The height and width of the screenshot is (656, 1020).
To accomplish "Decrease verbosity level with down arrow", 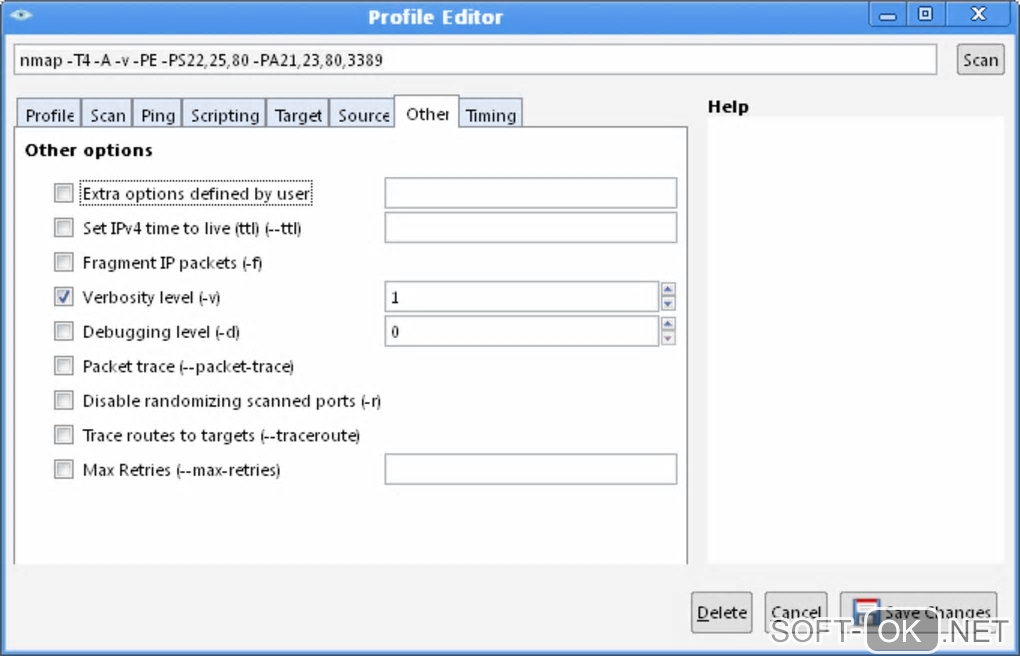I will (667, 304).
